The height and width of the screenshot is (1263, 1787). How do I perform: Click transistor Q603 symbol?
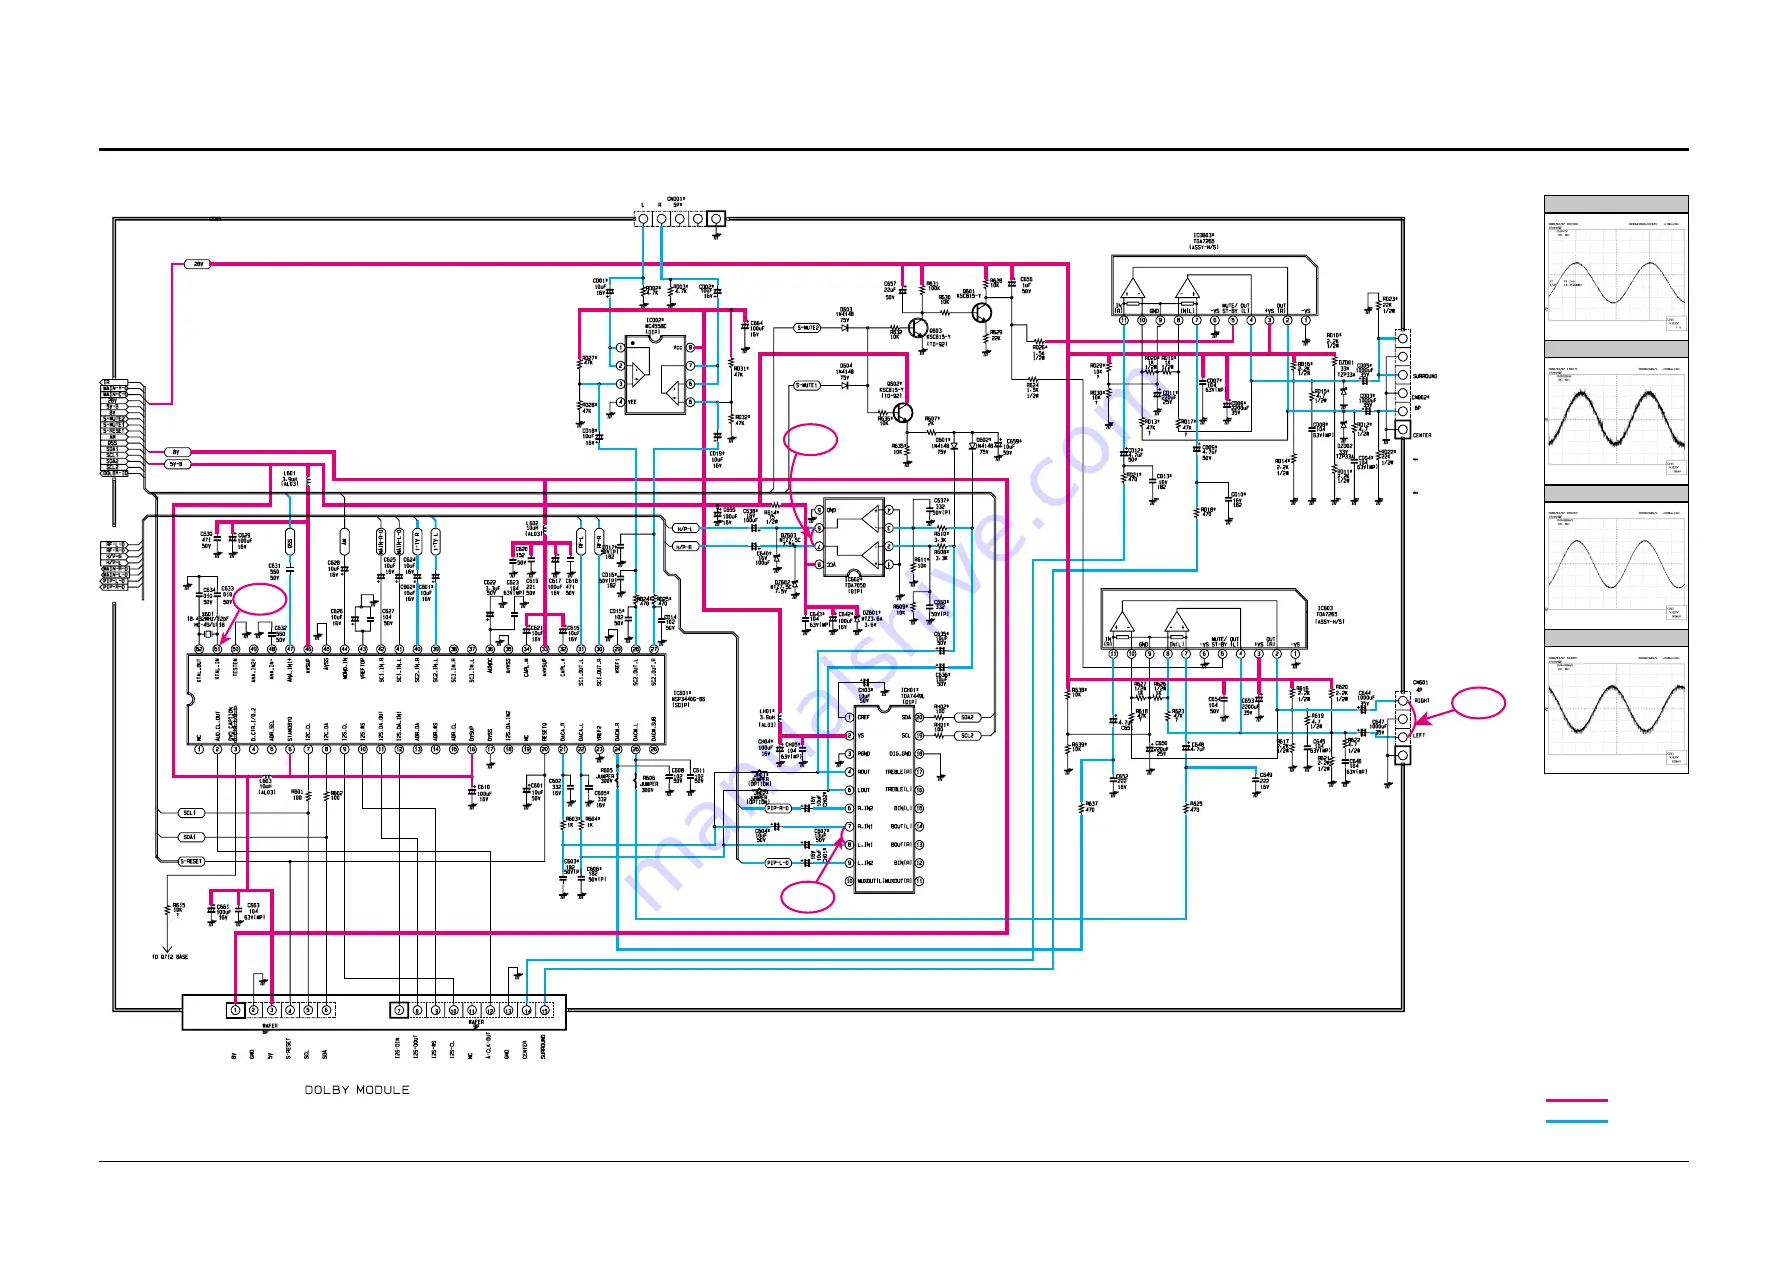[x=917, y=328]
